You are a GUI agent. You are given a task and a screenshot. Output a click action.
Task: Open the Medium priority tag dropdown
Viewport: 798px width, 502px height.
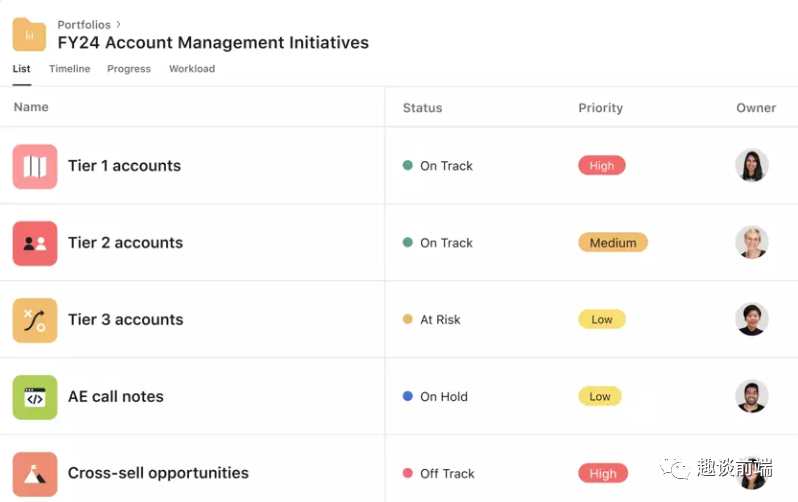[613, 243]
